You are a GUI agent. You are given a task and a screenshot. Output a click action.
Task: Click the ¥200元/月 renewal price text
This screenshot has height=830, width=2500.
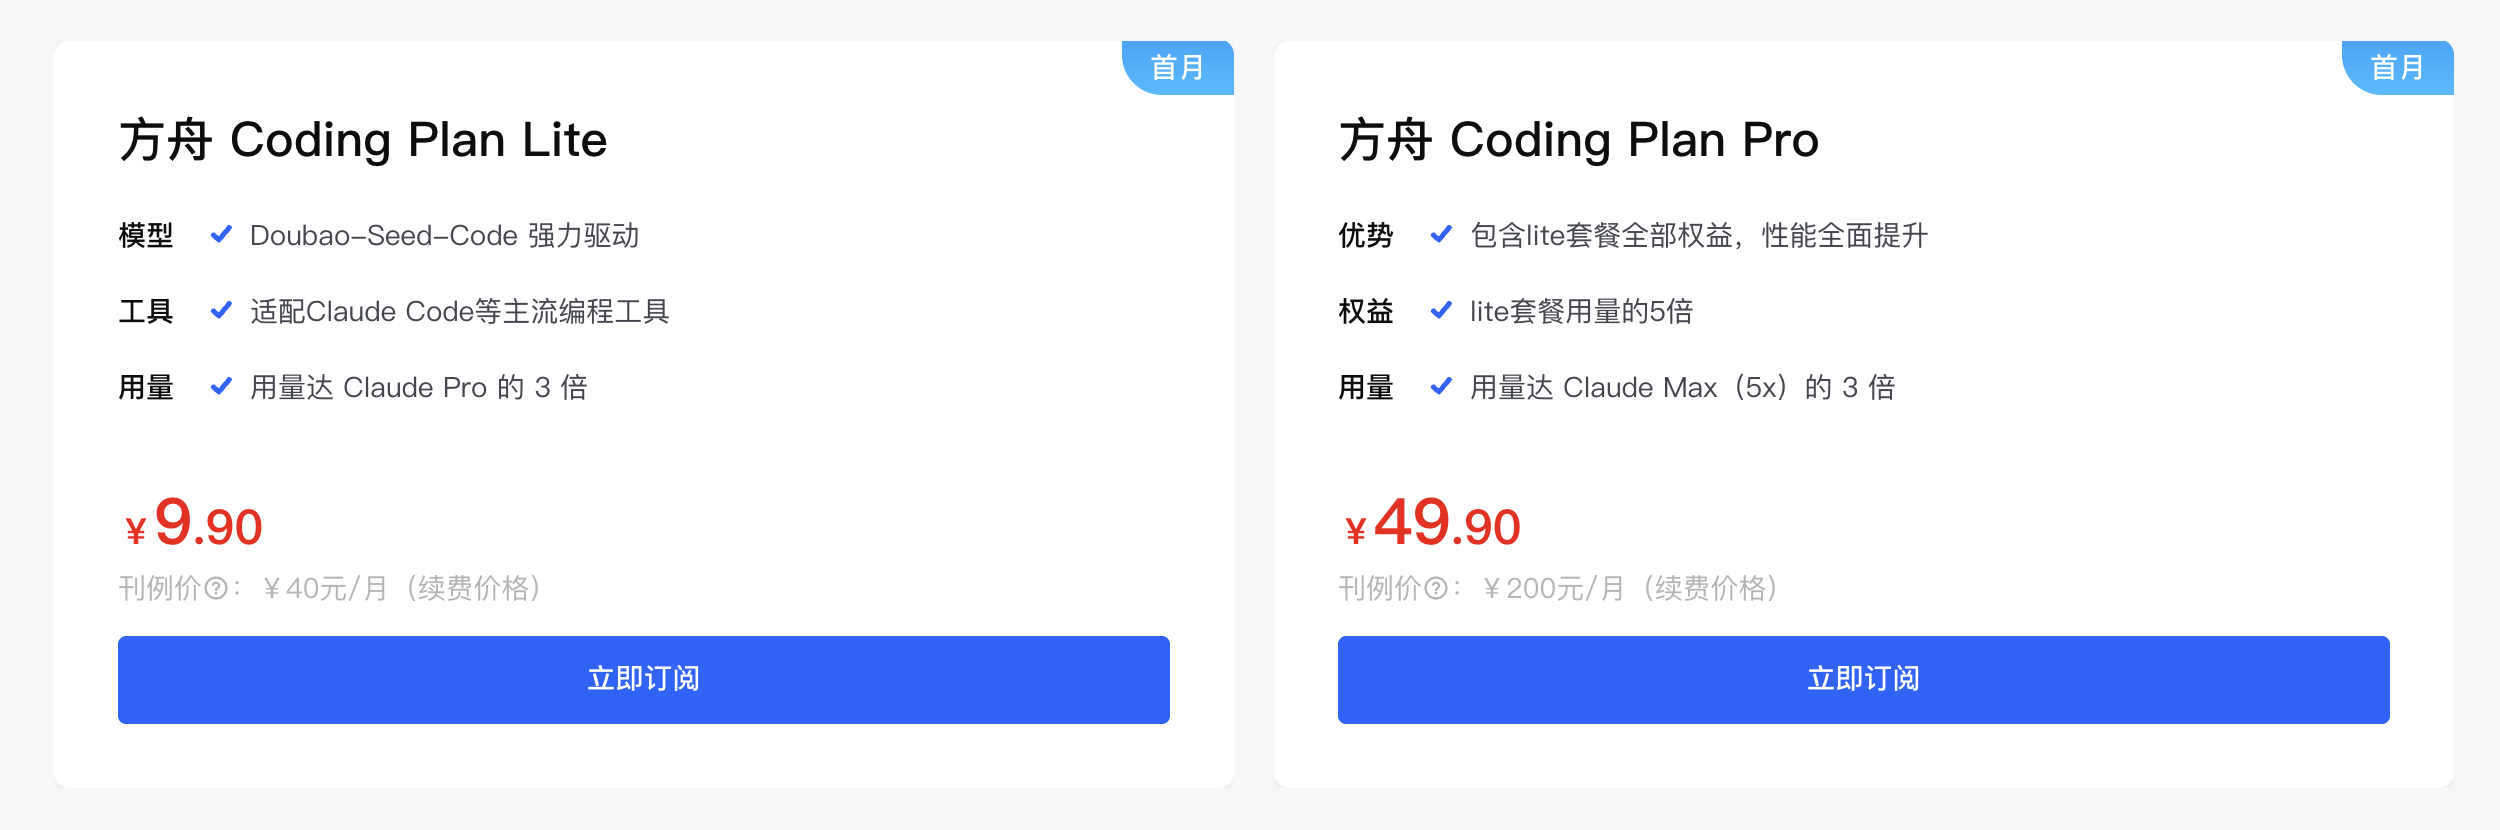pos(1552,588)
